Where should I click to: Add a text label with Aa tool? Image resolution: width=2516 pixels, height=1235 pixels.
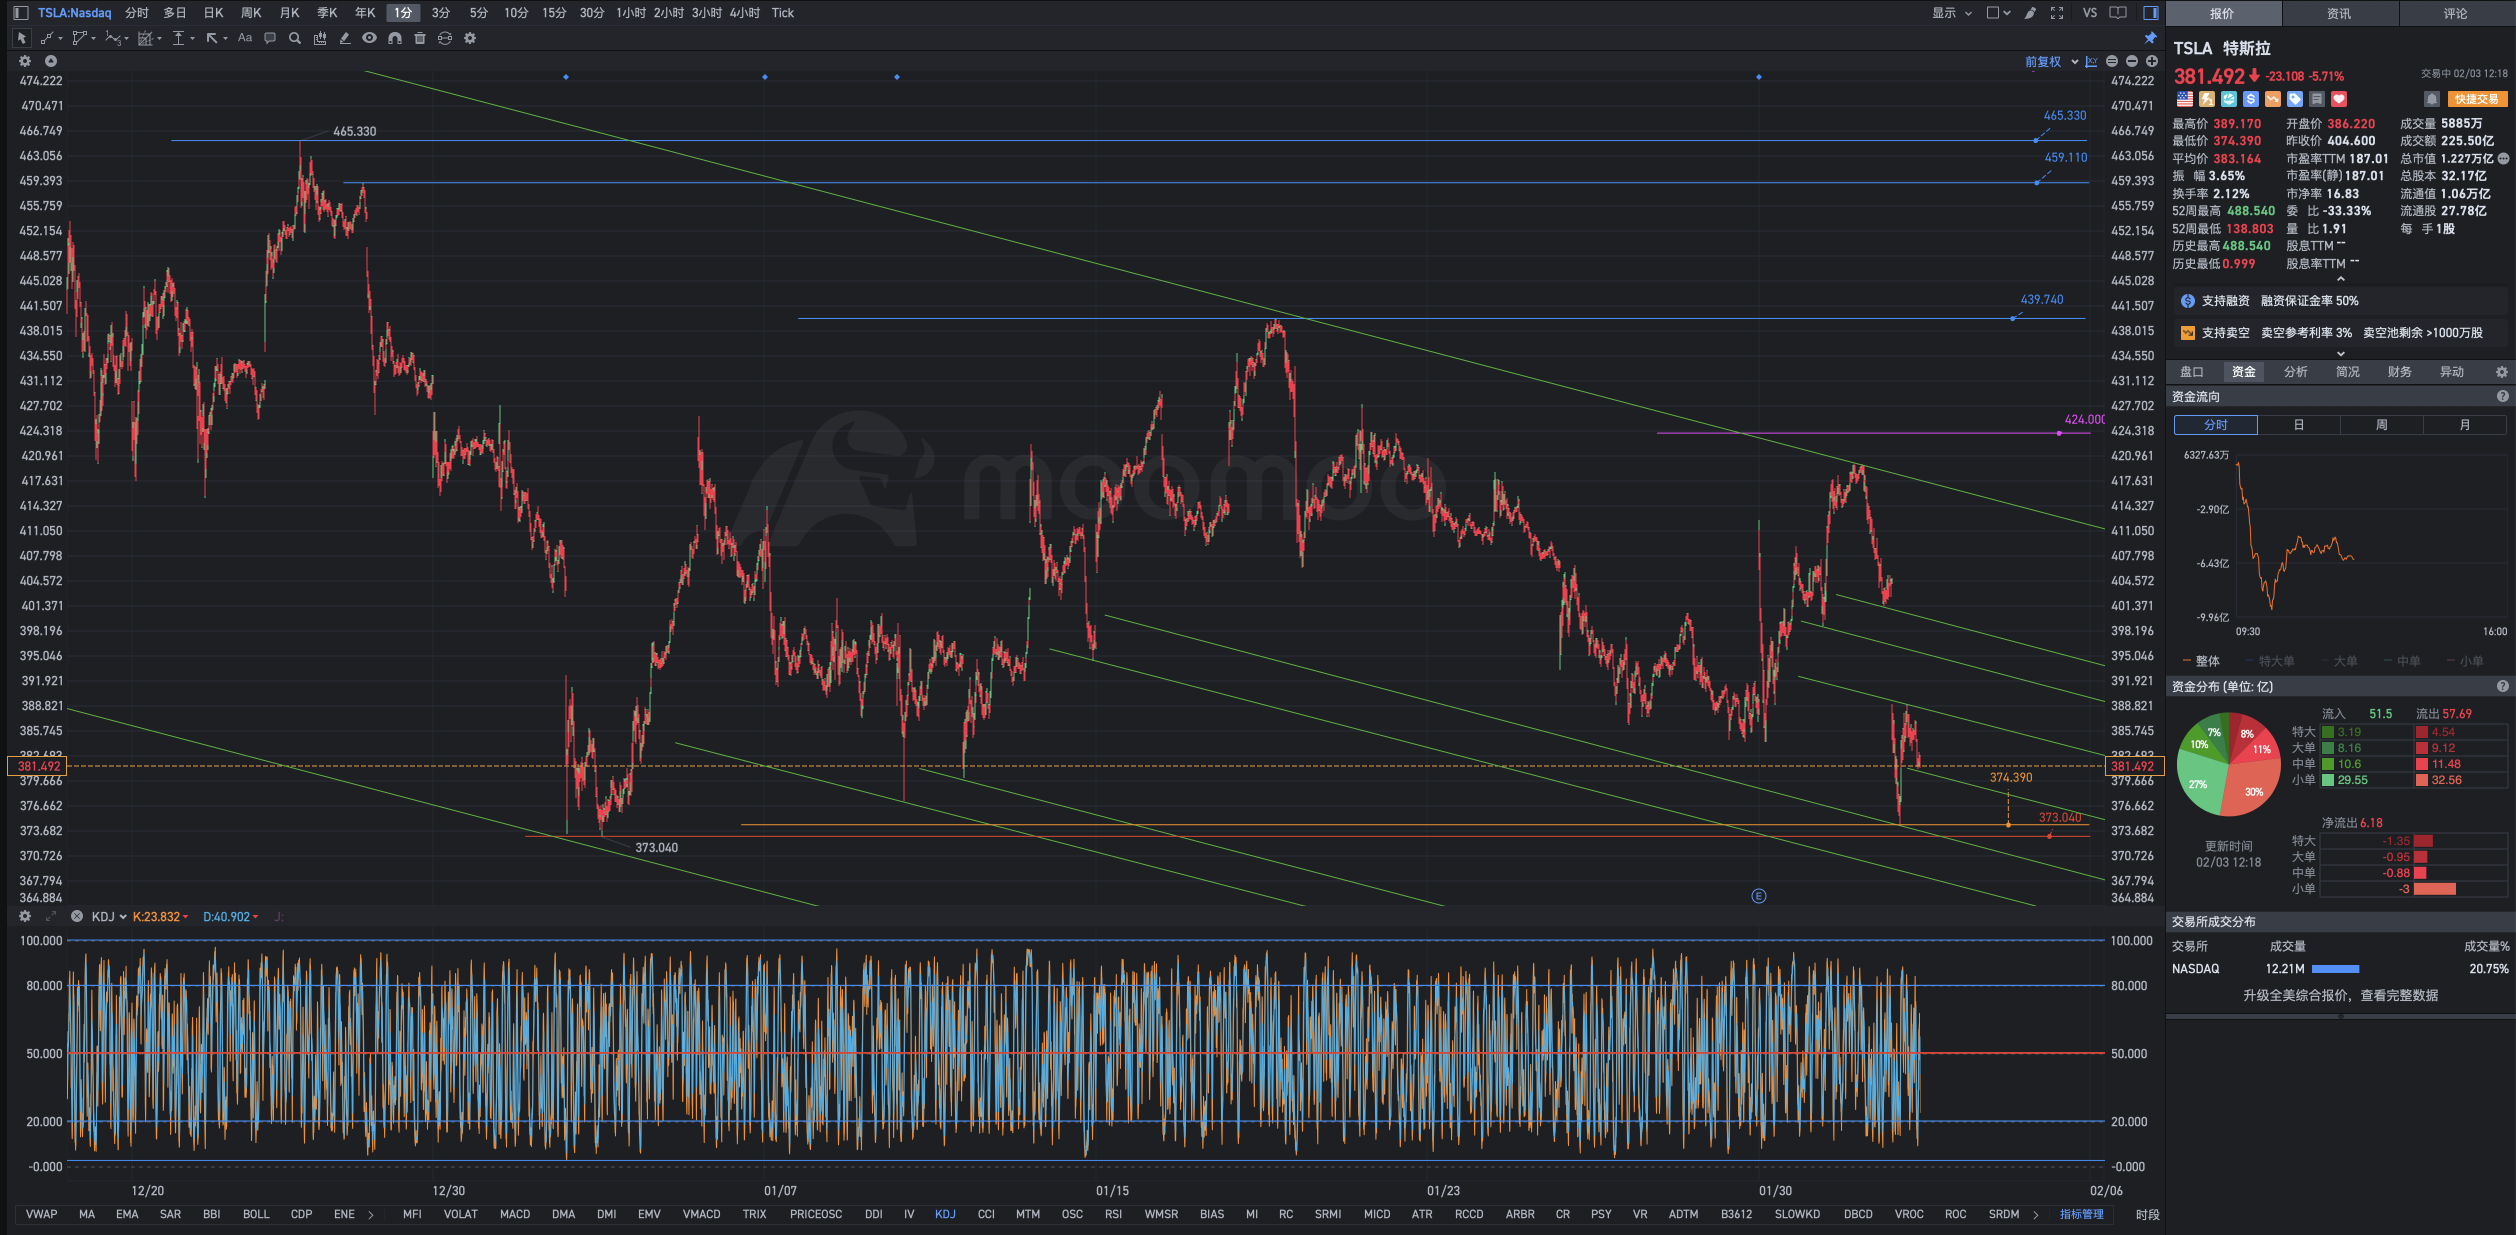[245, 38]
